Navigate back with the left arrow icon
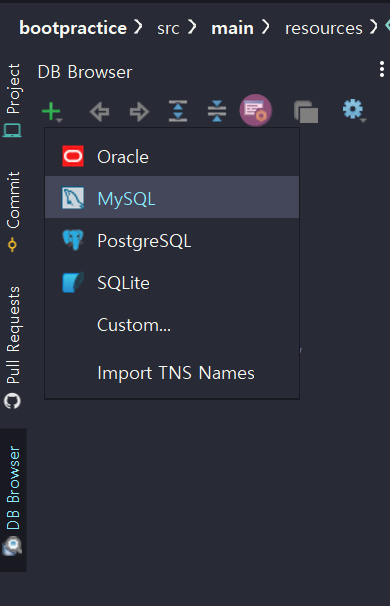The width and height of the screenshot is (390, 606). (100, 112)
